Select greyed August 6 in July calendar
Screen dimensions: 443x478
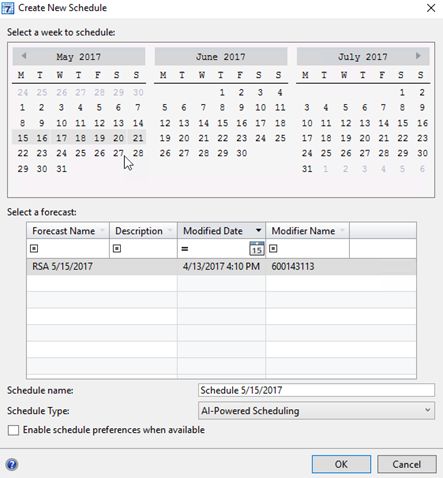(422, 169)
